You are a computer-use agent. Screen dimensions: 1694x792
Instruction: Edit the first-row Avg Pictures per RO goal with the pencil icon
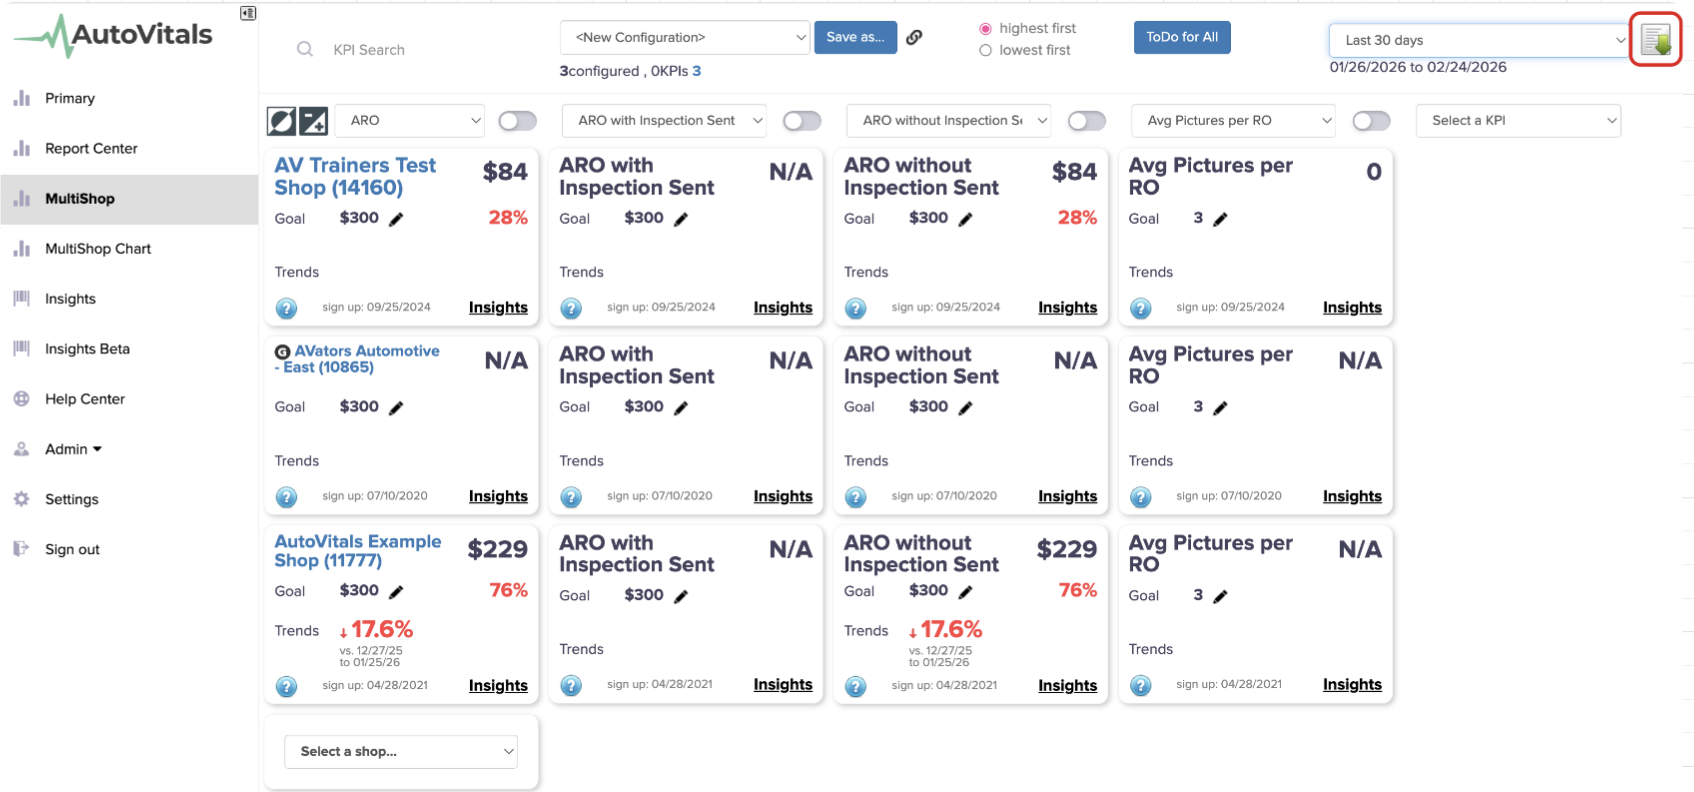click(x=1220, y=219)
